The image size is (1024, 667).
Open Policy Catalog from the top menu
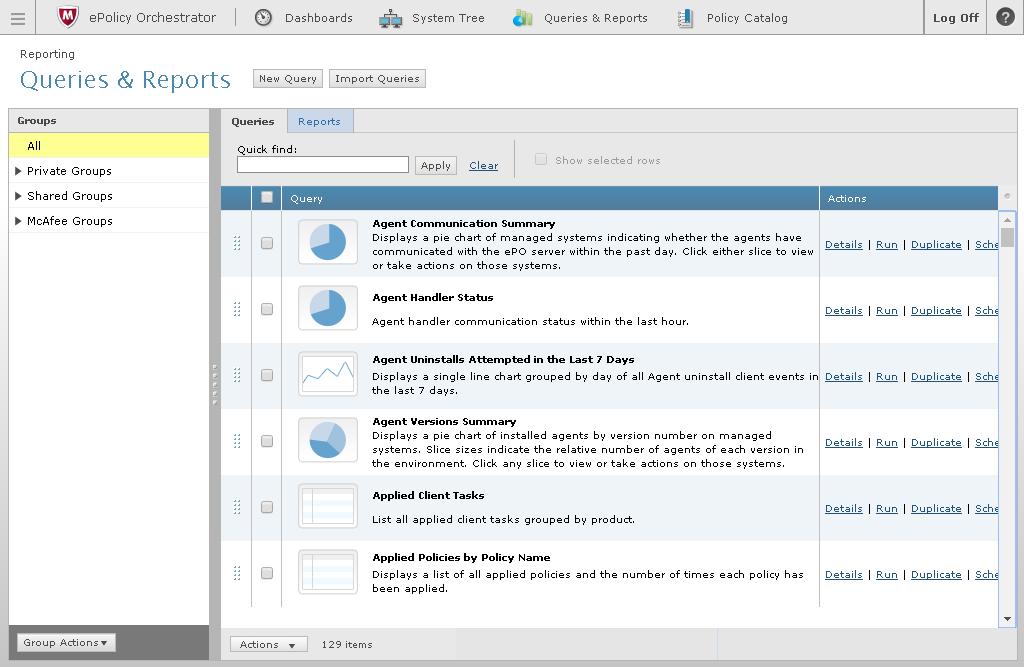(747, 18)
